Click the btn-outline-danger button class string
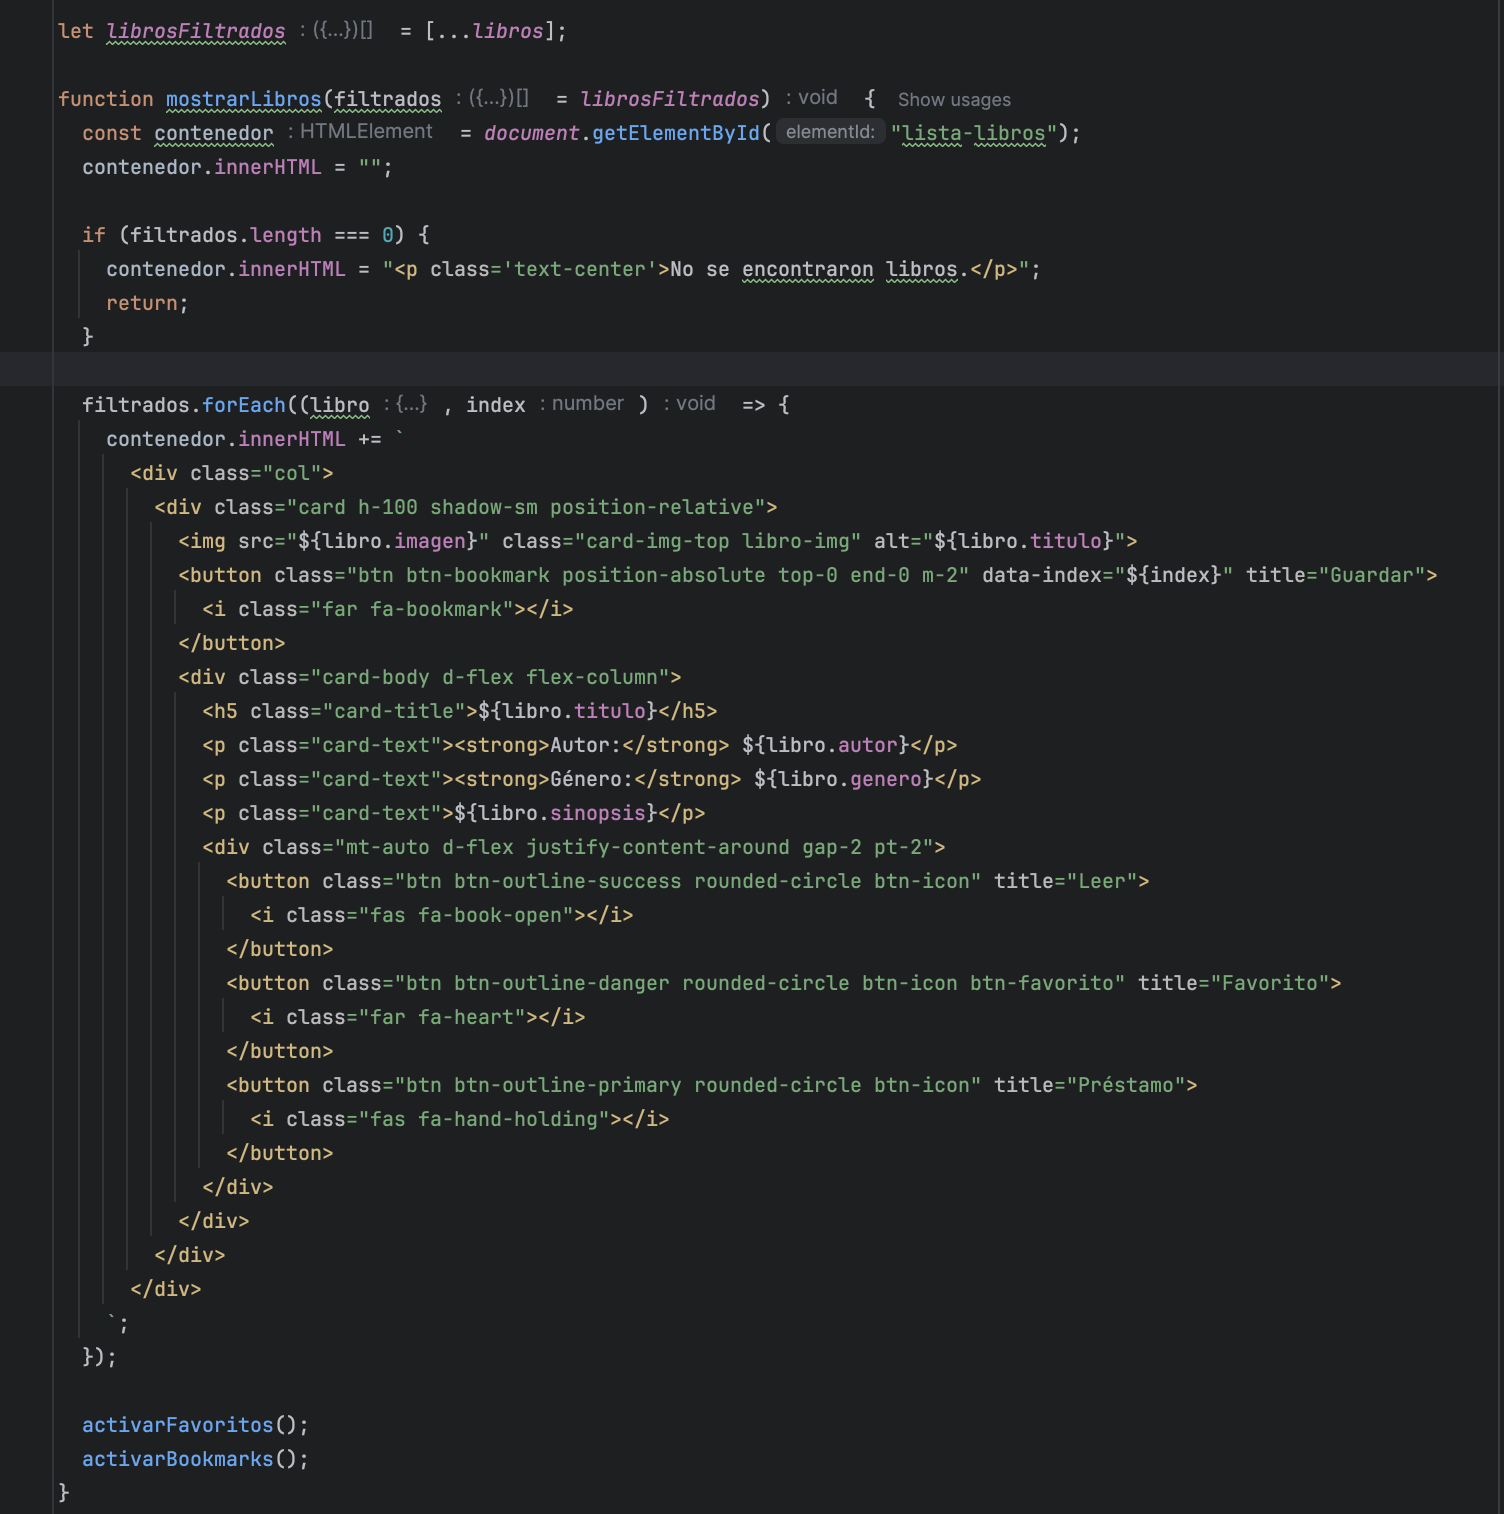 [760, 983]
